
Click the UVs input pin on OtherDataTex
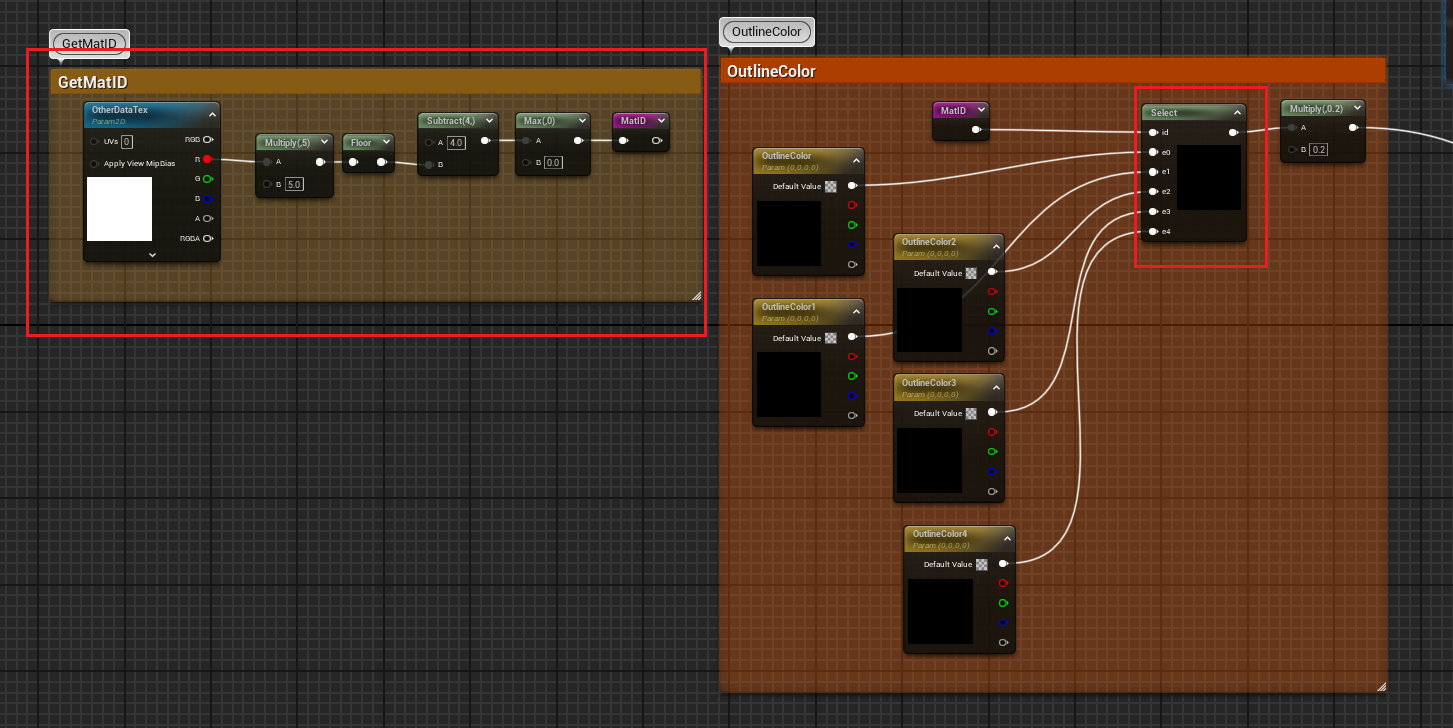tap(95, 142)
